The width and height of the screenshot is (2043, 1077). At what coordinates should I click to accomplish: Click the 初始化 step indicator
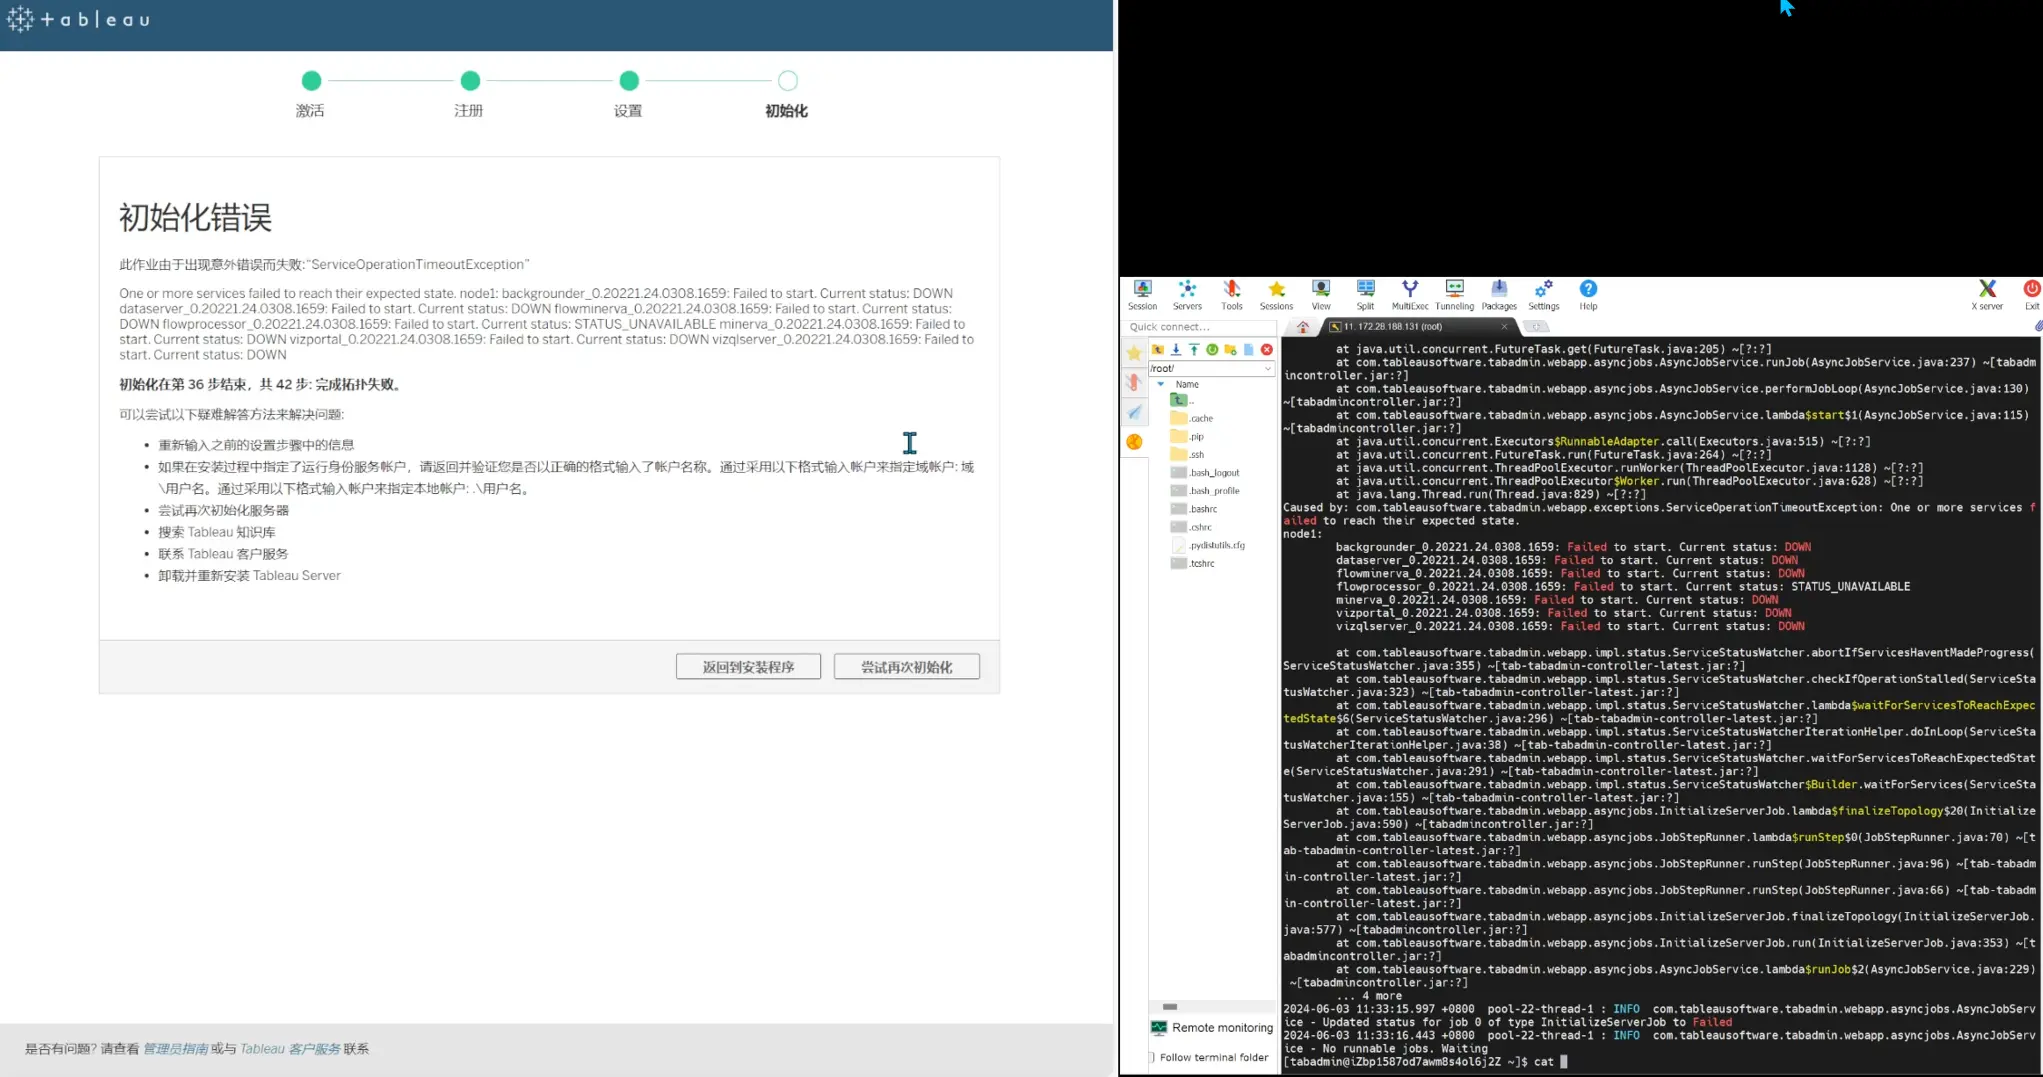[x=788, y=81]
